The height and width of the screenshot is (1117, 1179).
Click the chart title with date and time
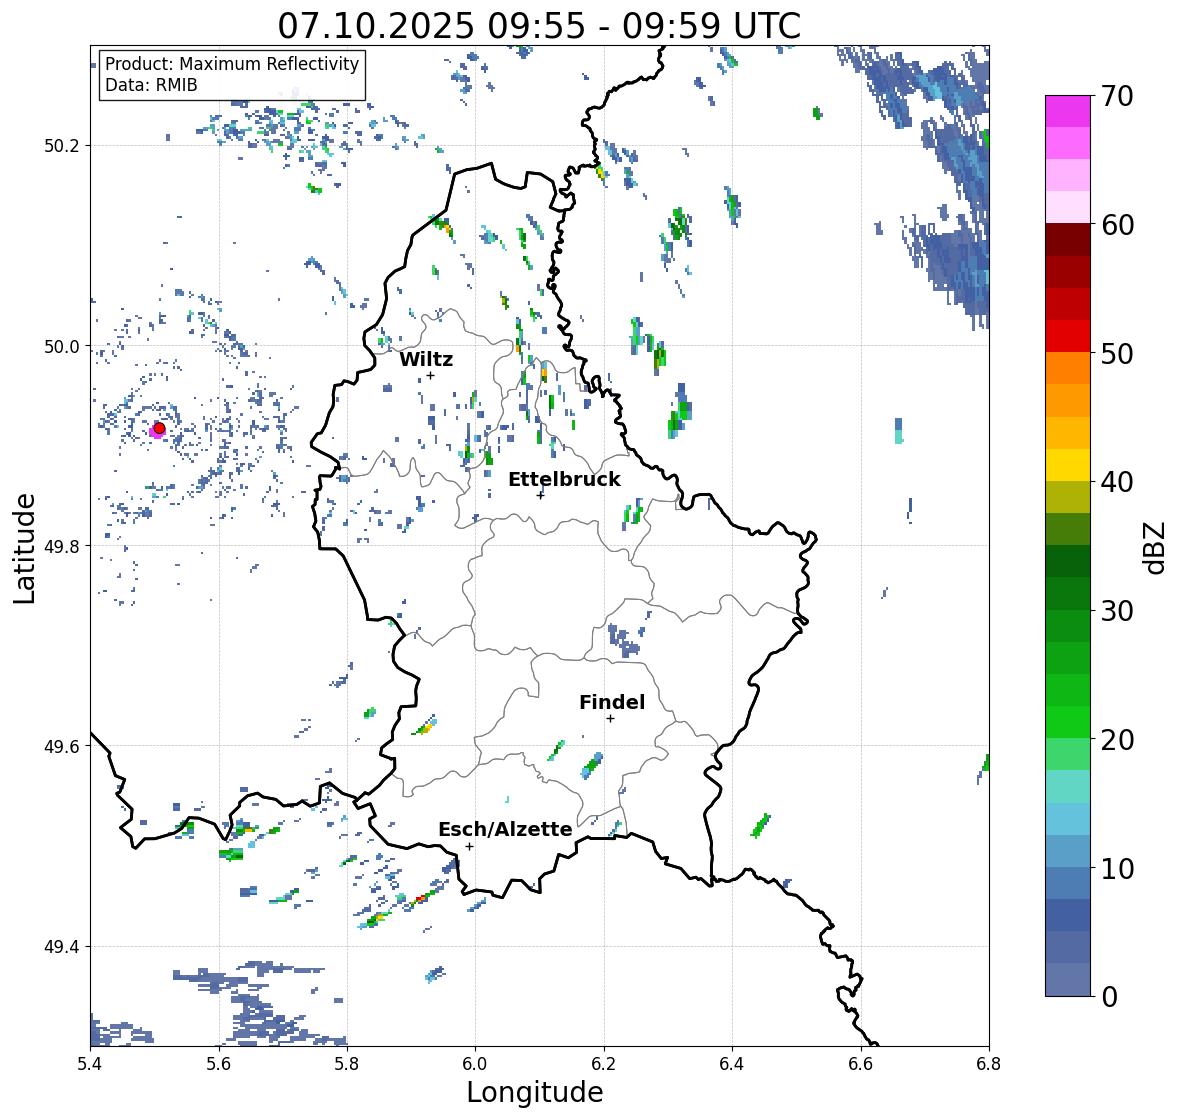pos(539,26)
